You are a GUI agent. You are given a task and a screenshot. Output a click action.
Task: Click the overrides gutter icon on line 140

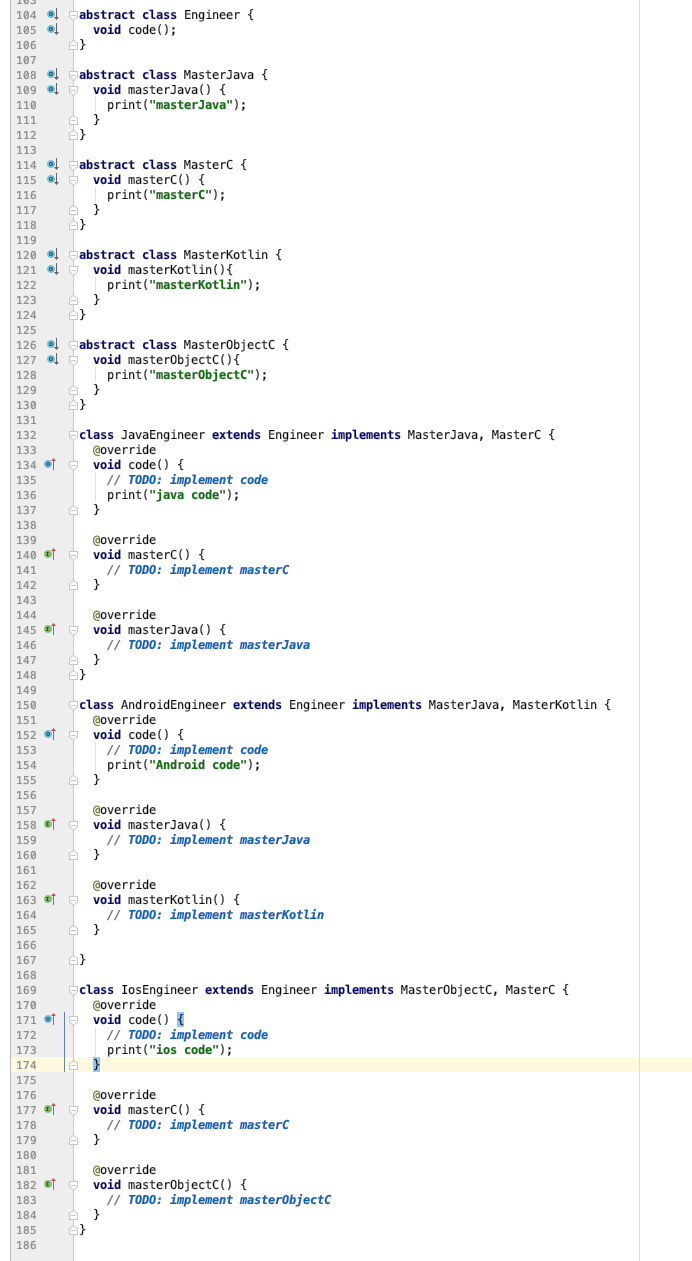pyautogui.click(x=49, y=555)
